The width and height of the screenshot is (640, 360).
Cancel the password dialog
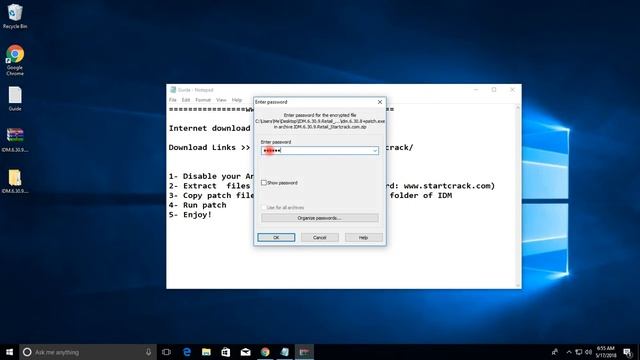pyautogui.click(x=320, y=237)
